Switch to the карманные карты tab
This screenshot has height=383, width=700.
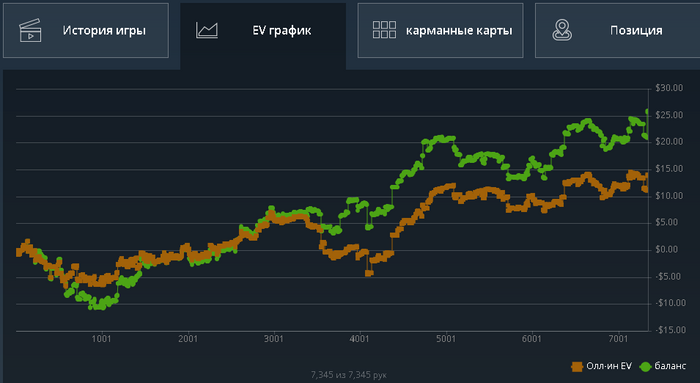point(440,30)
